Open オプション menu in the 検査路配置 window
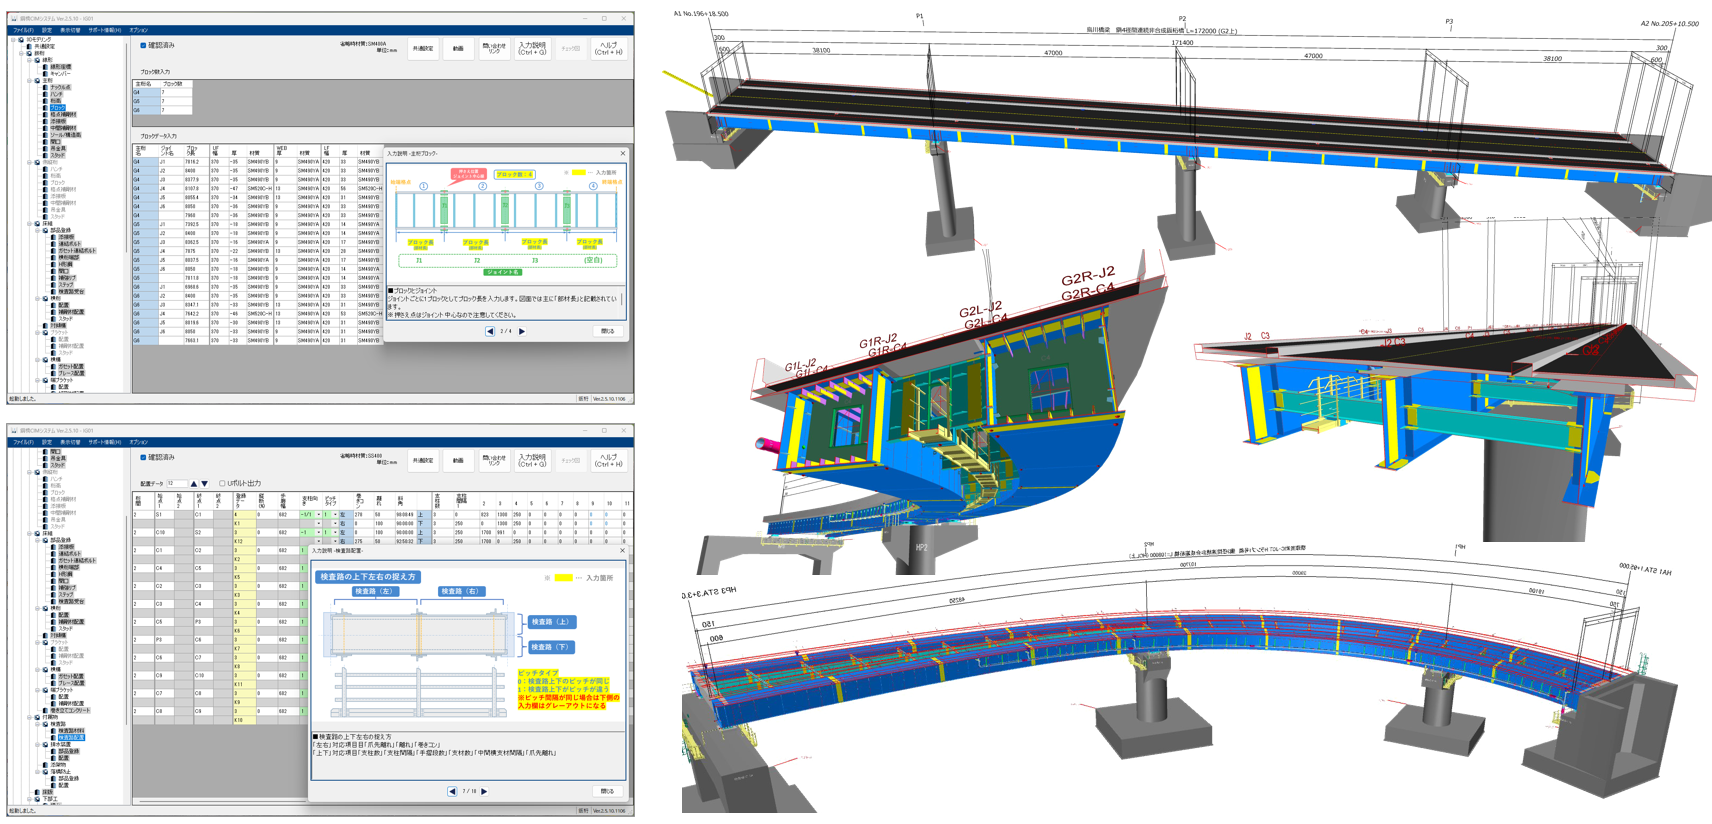1712x824 pixels. (x=138, y=442)
